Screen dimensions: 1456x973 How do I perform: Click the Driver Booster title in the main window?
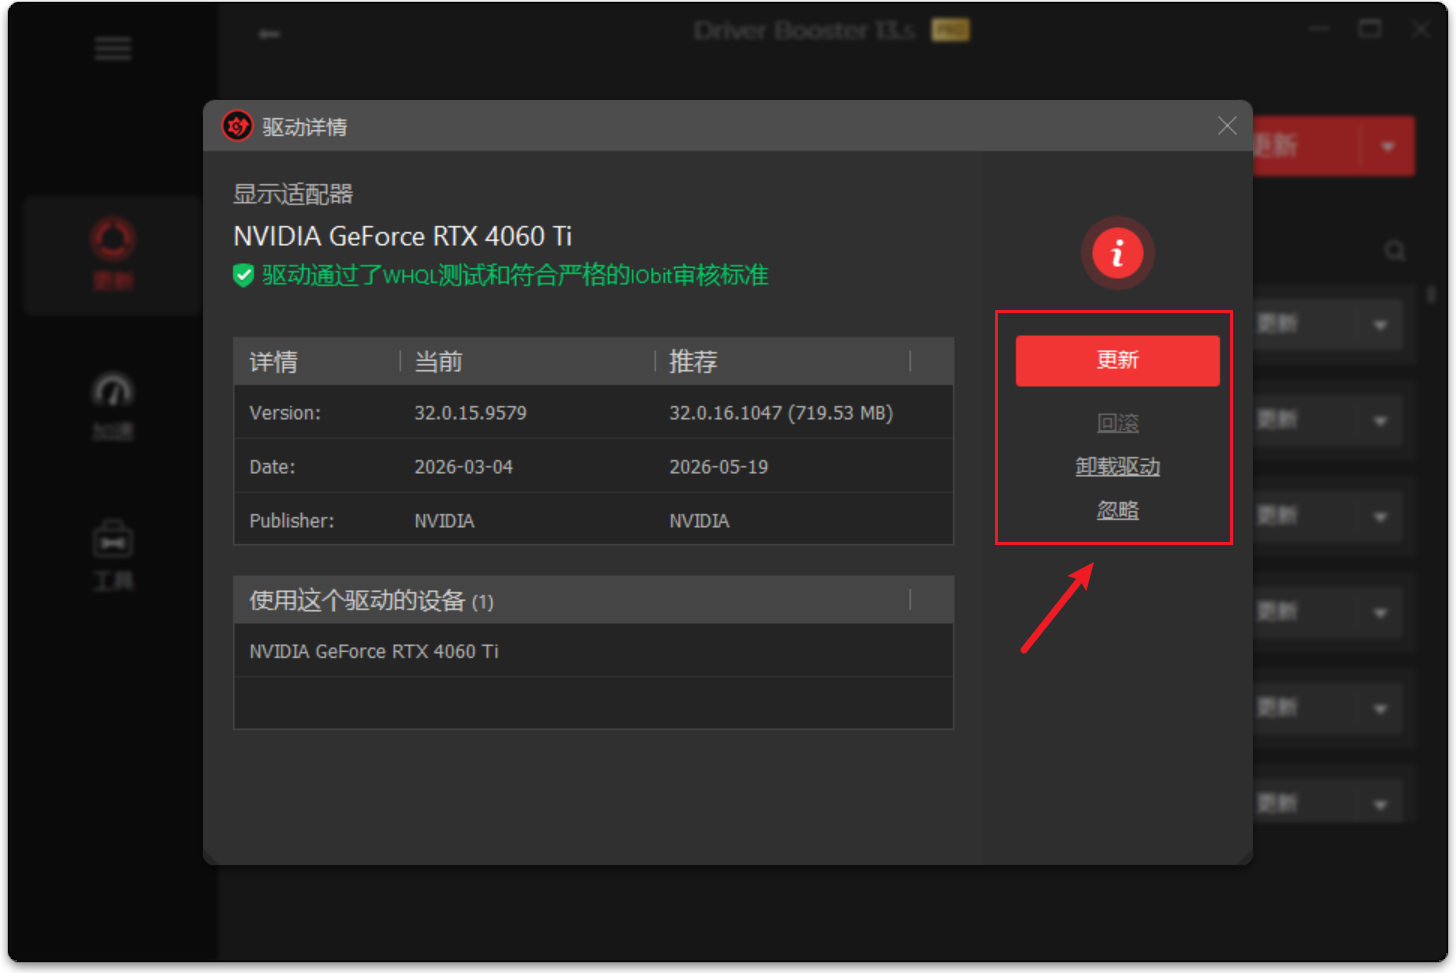(x=804, y=31)
